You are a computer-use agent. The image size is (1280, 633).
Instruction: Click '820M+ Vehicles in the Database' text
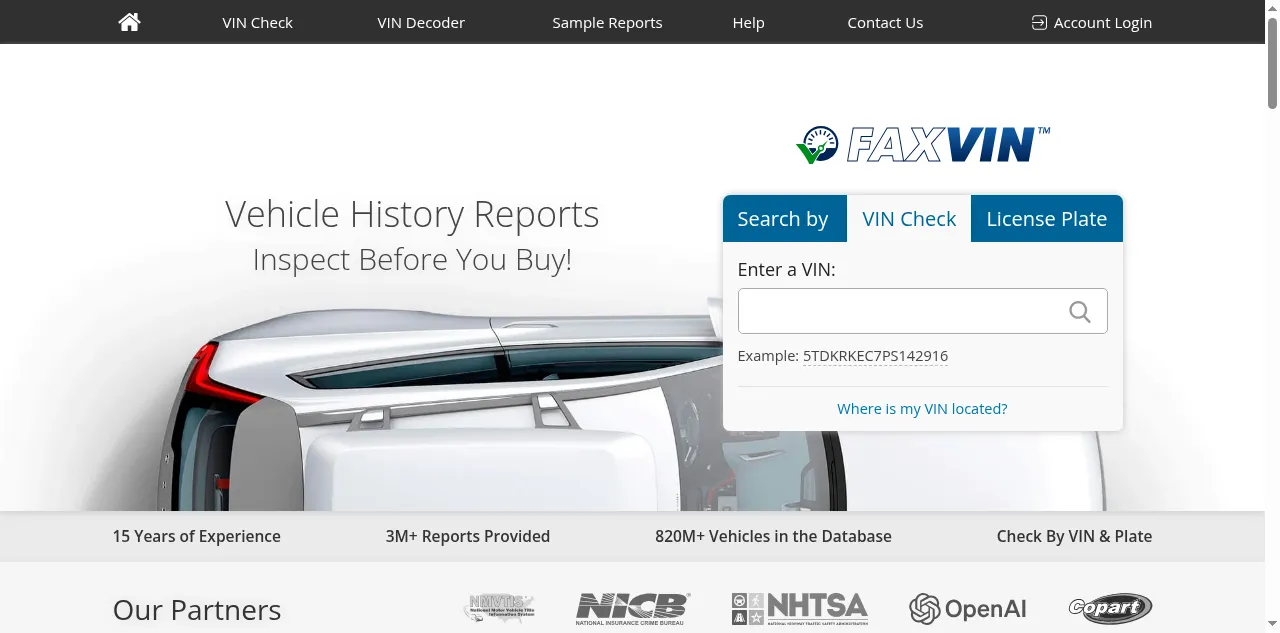773,536
